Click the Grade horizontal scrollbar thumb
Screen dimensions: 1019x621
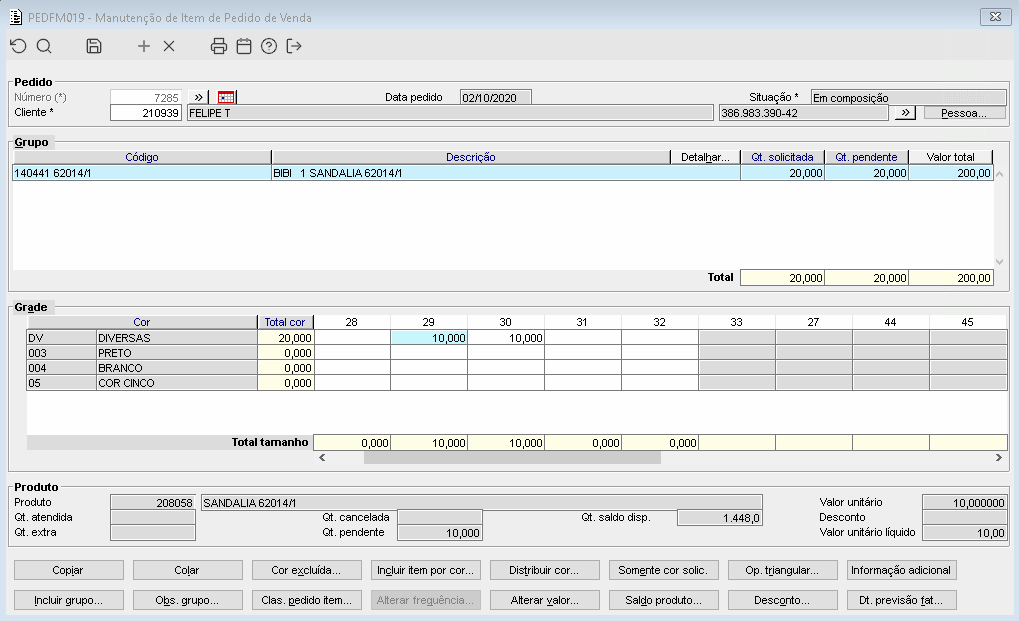(x=512, y=458)
